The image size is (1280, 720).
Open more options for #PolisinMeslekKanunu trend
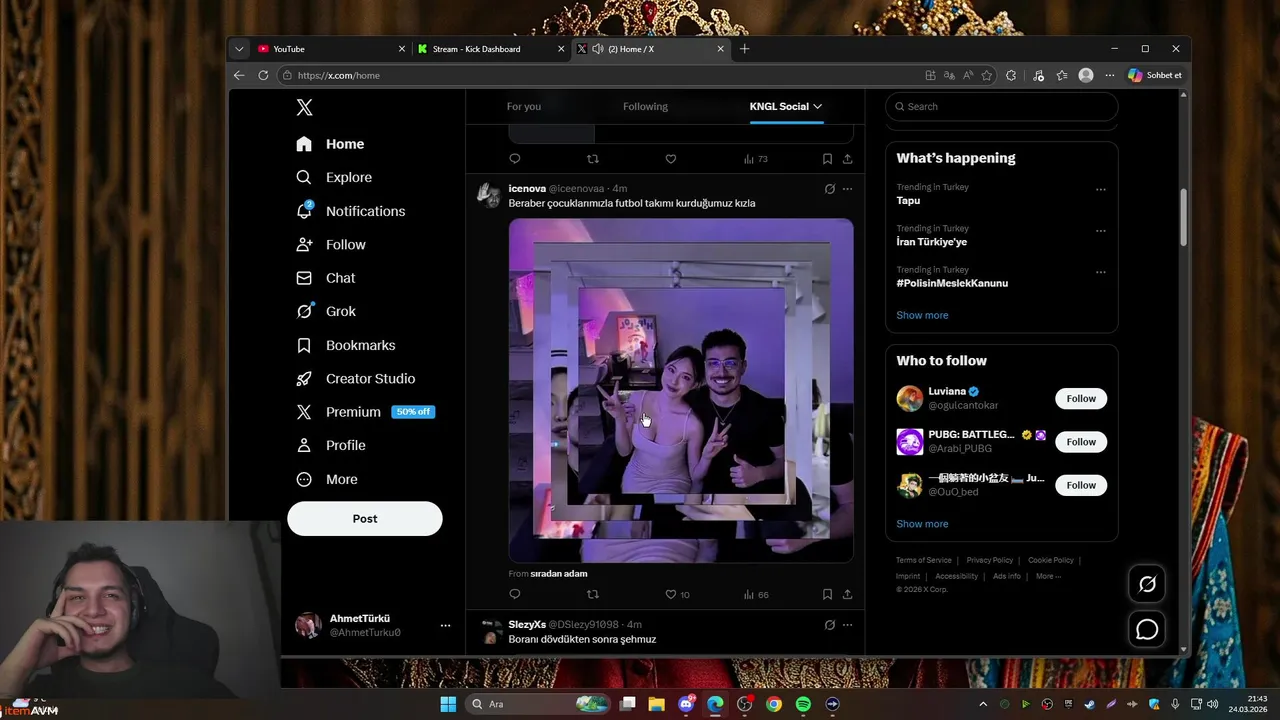click(x=1100, y=272)
